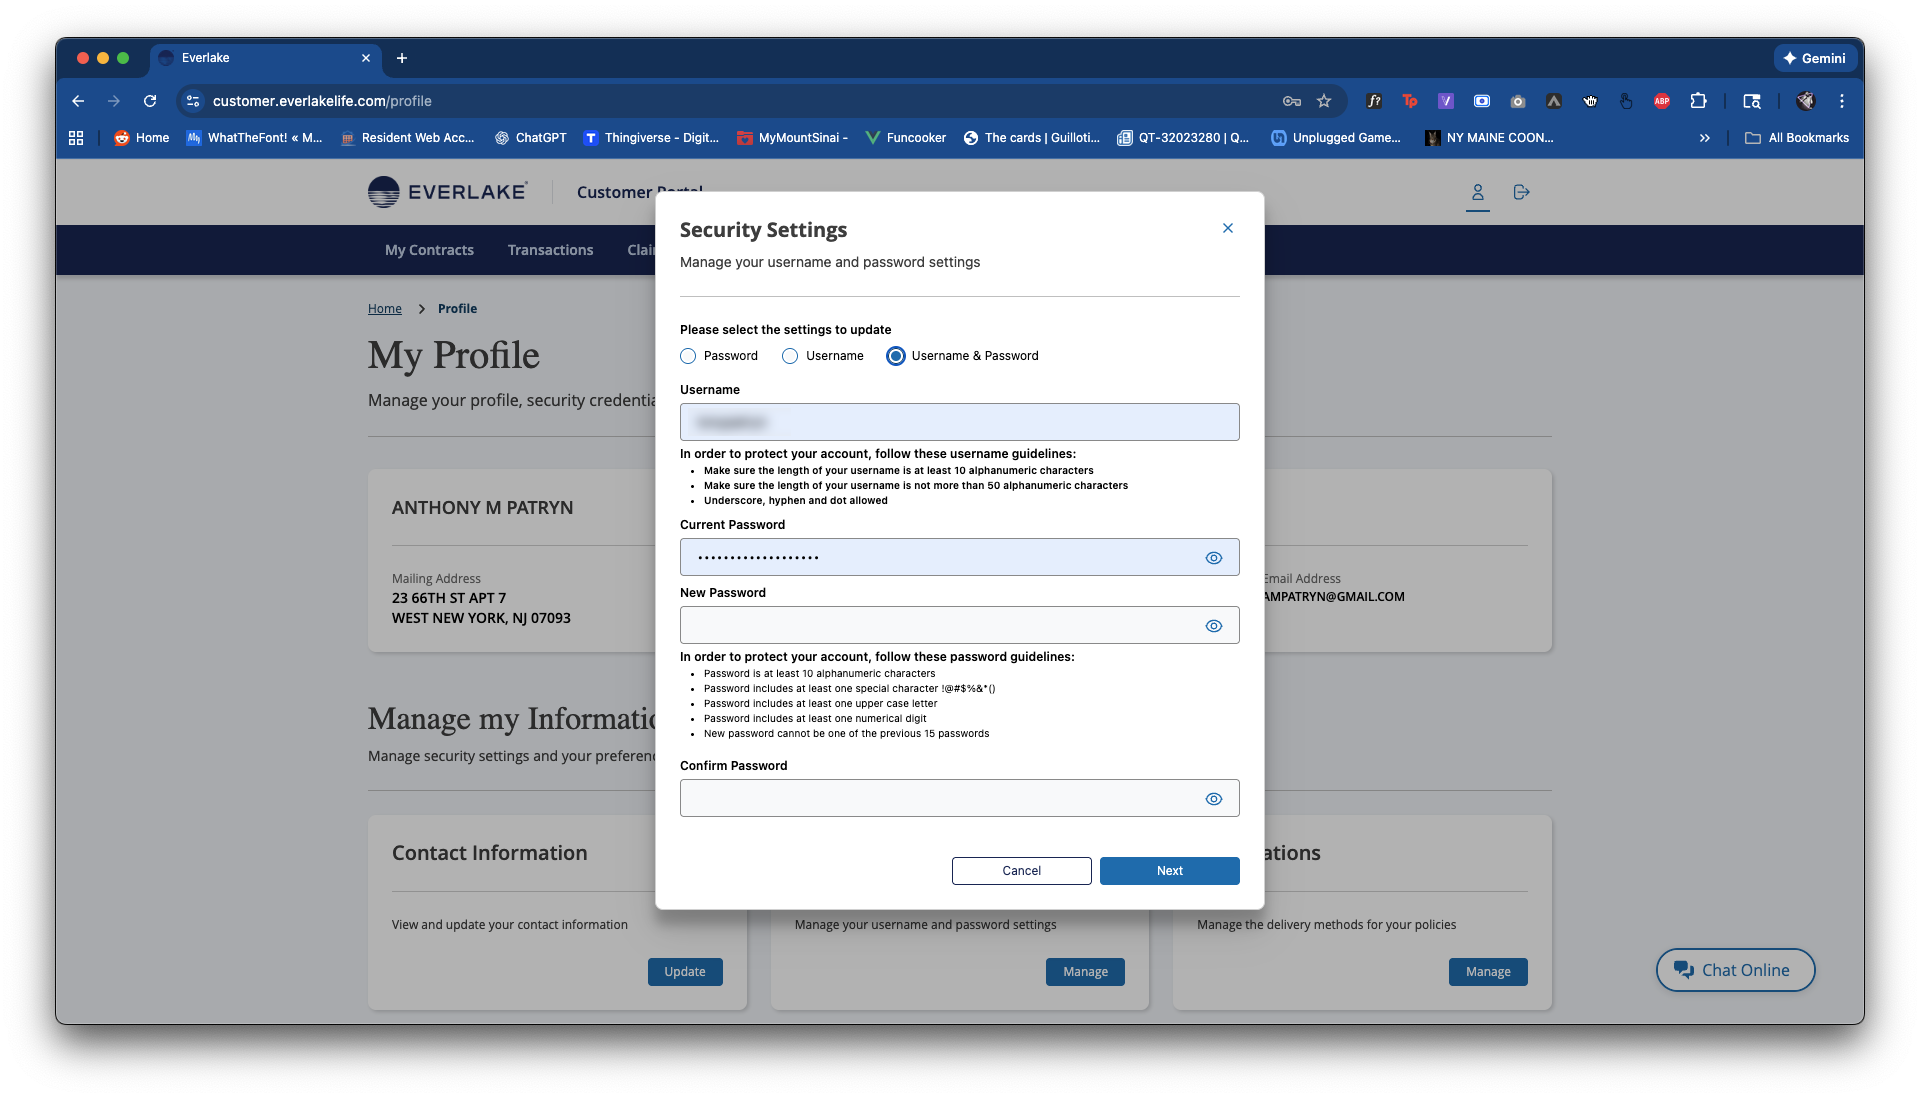The height and width of the screenshot is (1098, 1920).
Task: Go to the Transactions nav tab
Action: (x=550, y=250)
